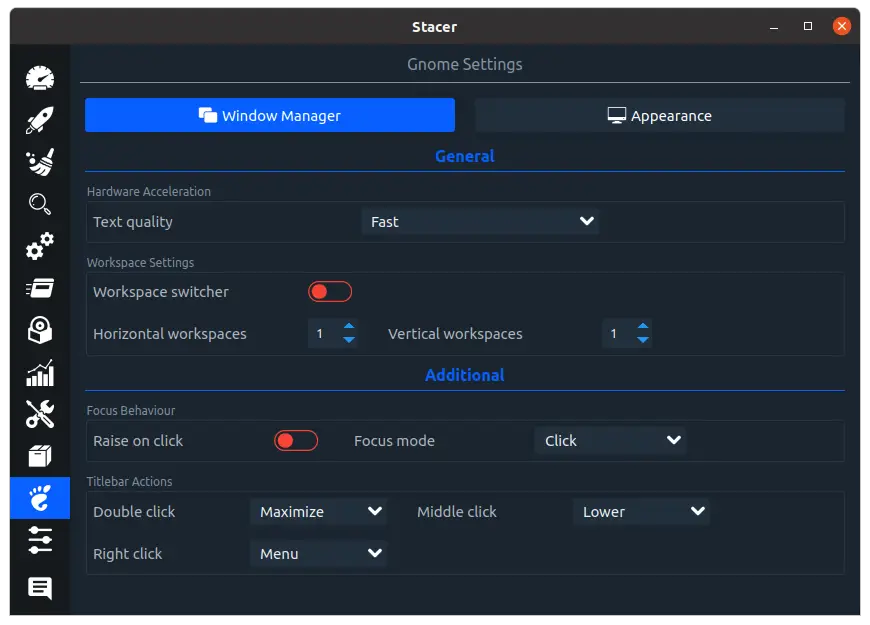The height and width of the screenshot is (625, 870).
Task: Open the Middle click Lower dropdown
Action: coord(641,511)
